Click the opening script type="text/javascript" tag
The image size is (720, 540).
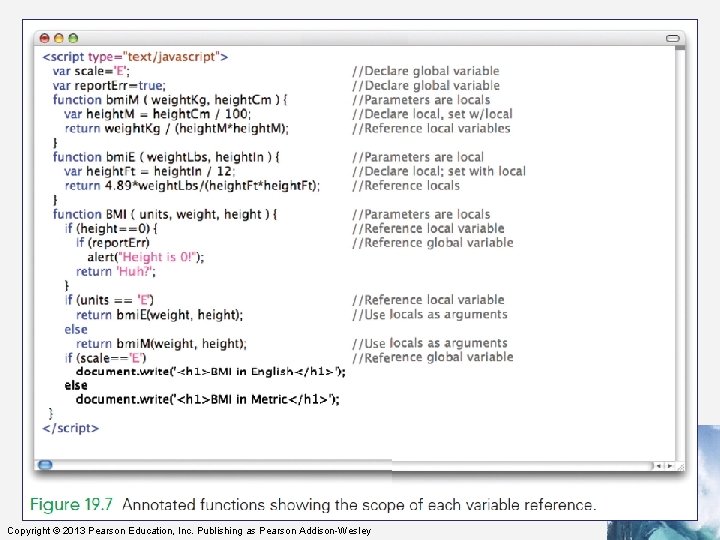(x=135, y=57)
